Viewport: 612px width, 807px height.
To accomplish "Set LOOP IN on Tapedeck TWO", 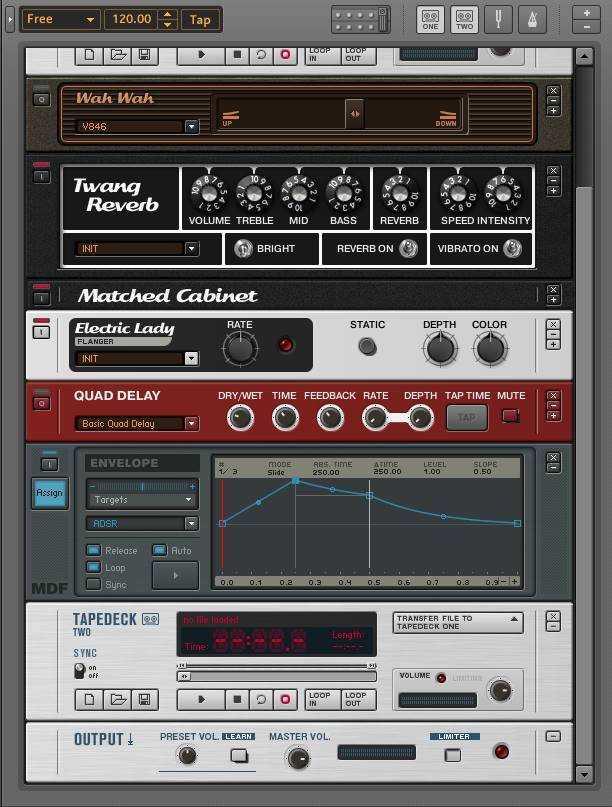I will [322, 699].
